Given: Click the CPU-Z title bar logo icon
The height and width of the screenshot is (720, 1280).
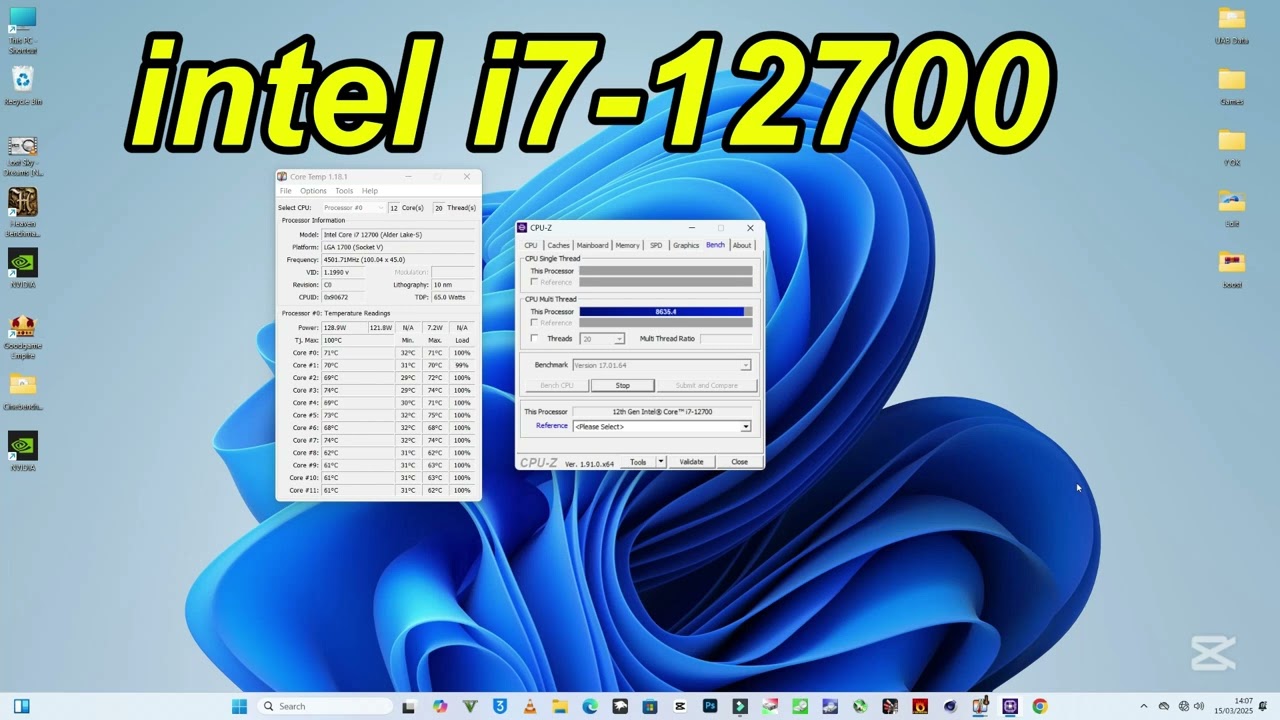Looking at the screenshot, I should (522, 228).
